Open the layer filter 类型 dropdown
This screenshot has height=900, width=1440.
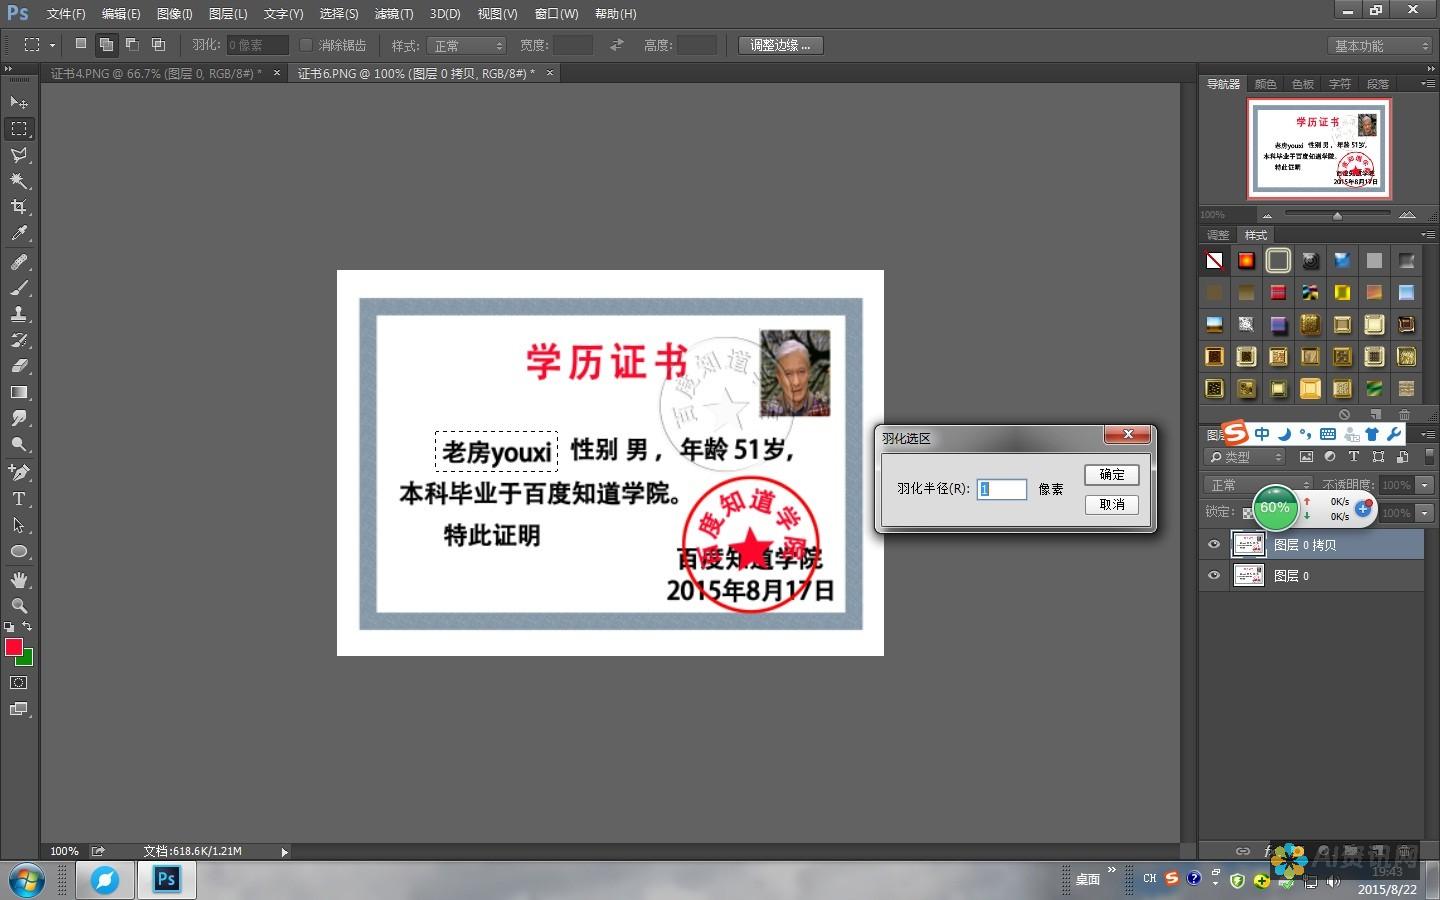(1246, 457)
